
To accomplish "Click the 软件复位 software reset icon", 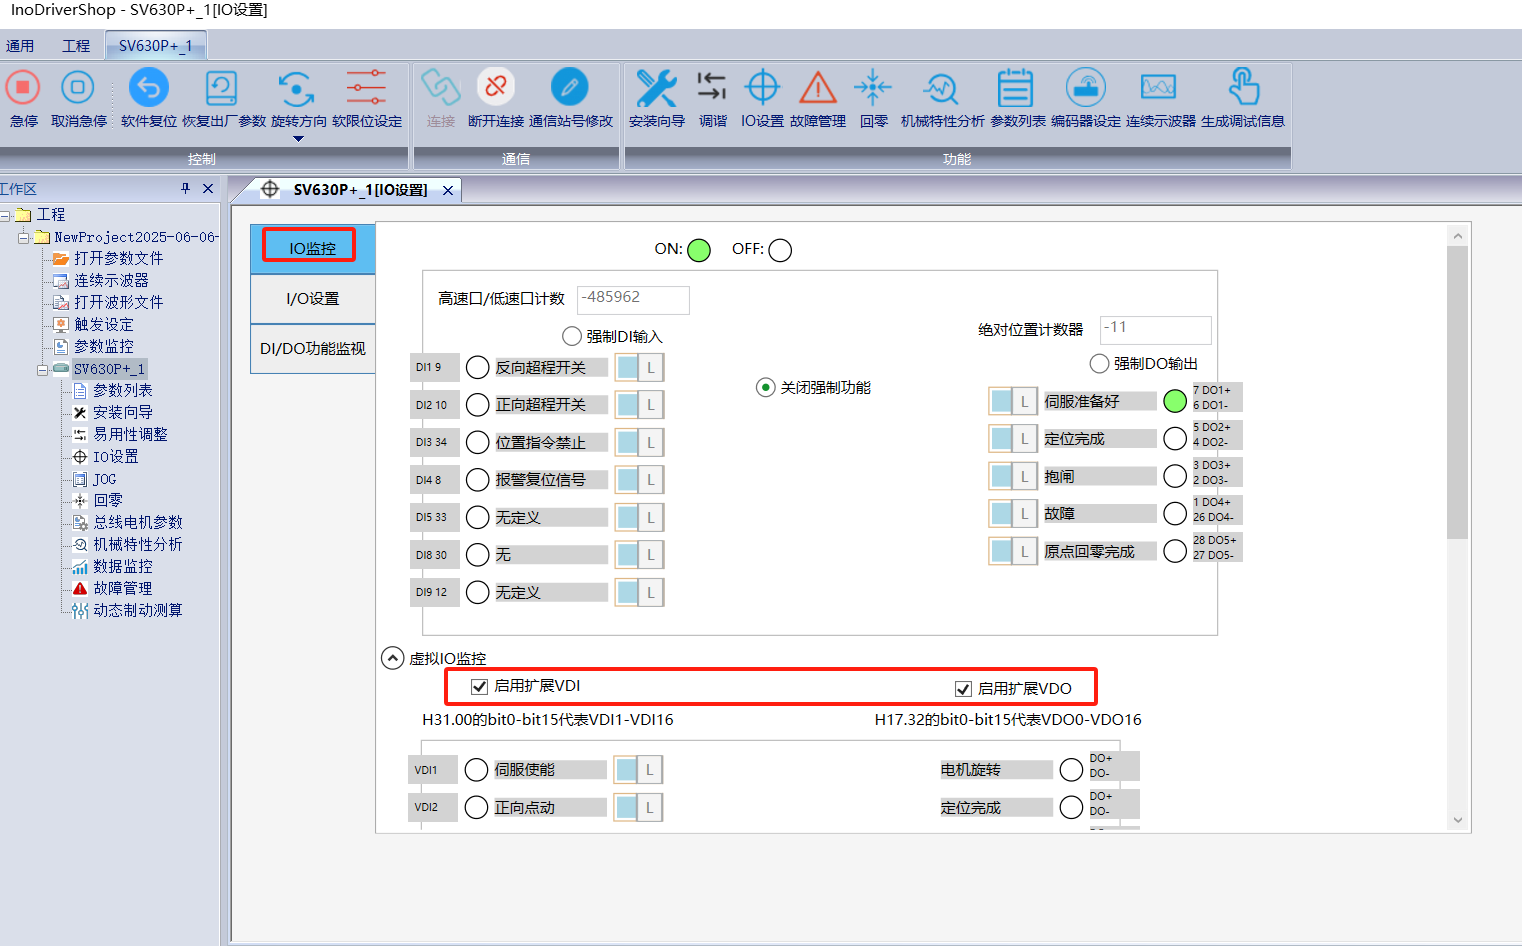I will point(148,89).
